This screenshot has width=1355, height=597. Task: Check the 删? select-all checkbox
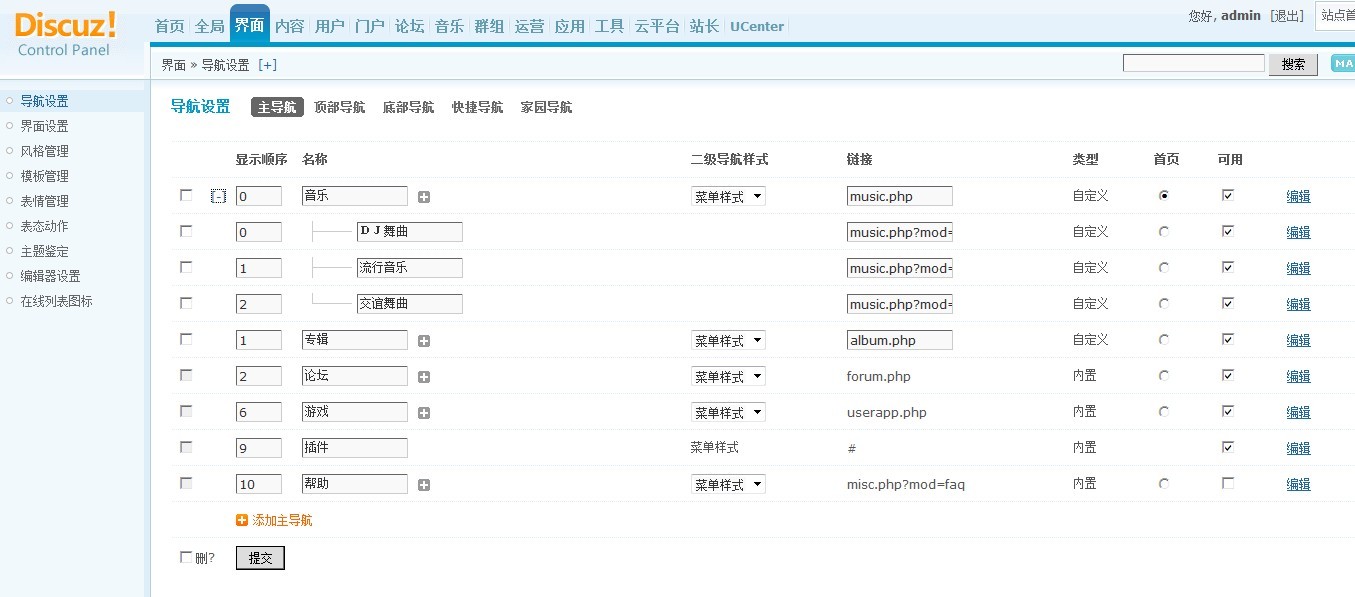186,557
